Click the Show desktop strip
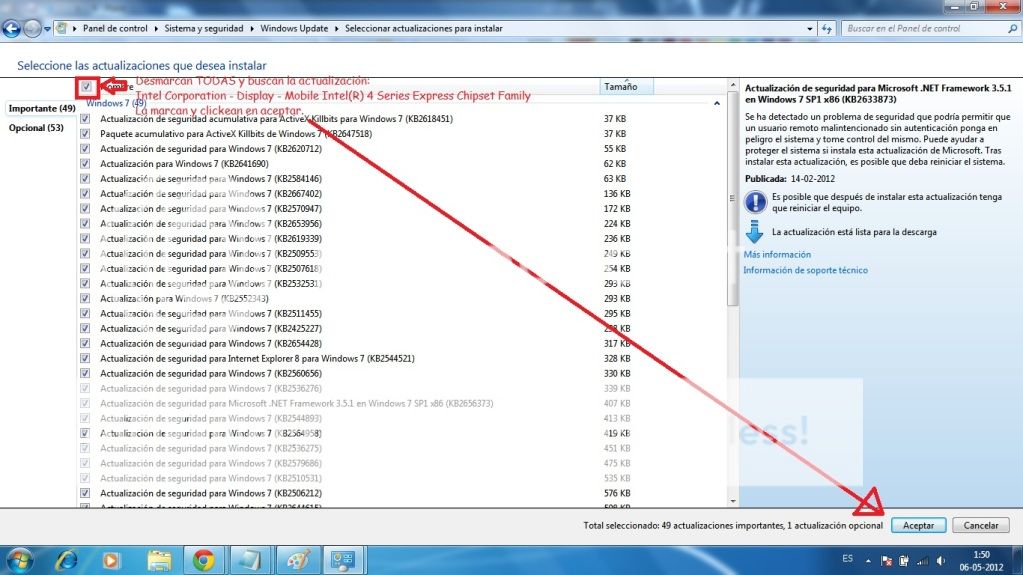The image size is (1023, 575). [1017, 561]
